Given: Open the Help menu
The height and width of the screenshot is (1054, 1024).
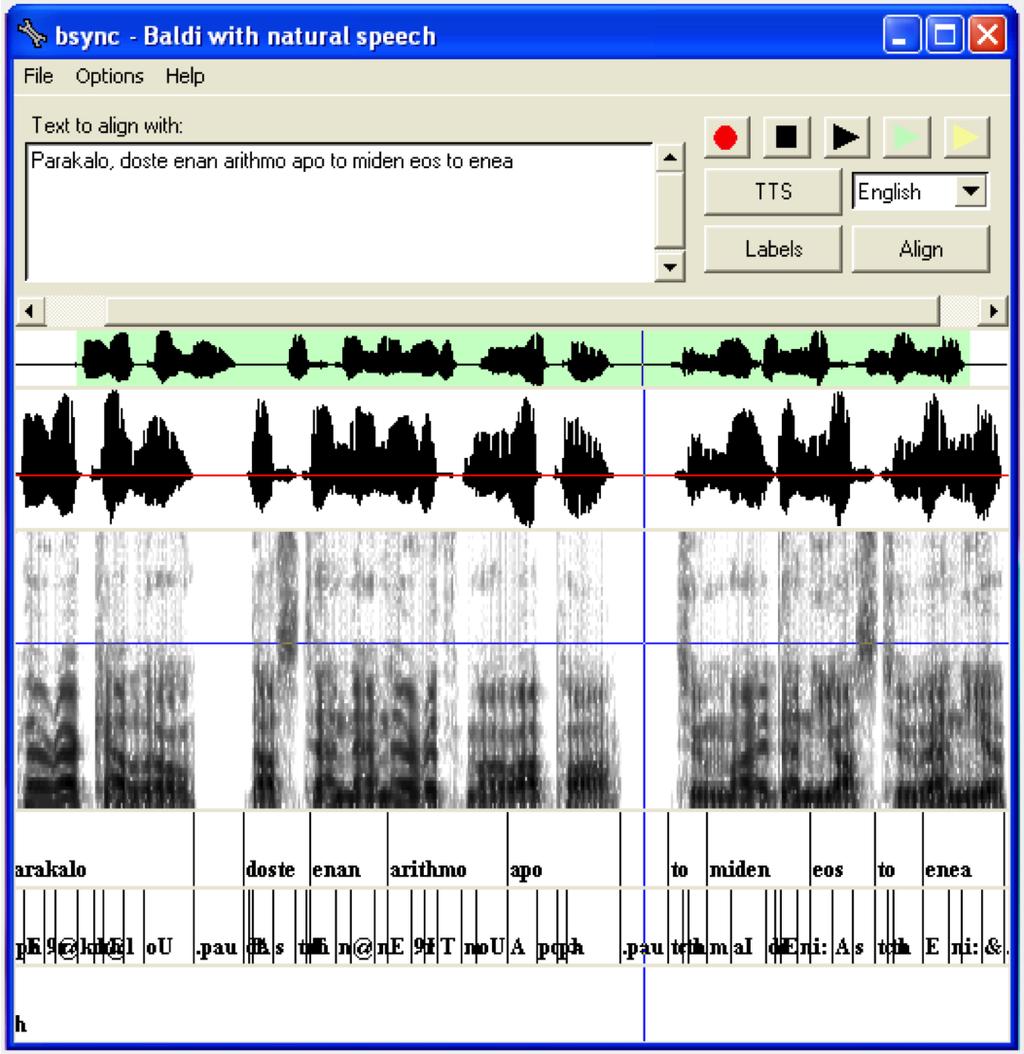Looking at the screenshot, I should (185, 76).
